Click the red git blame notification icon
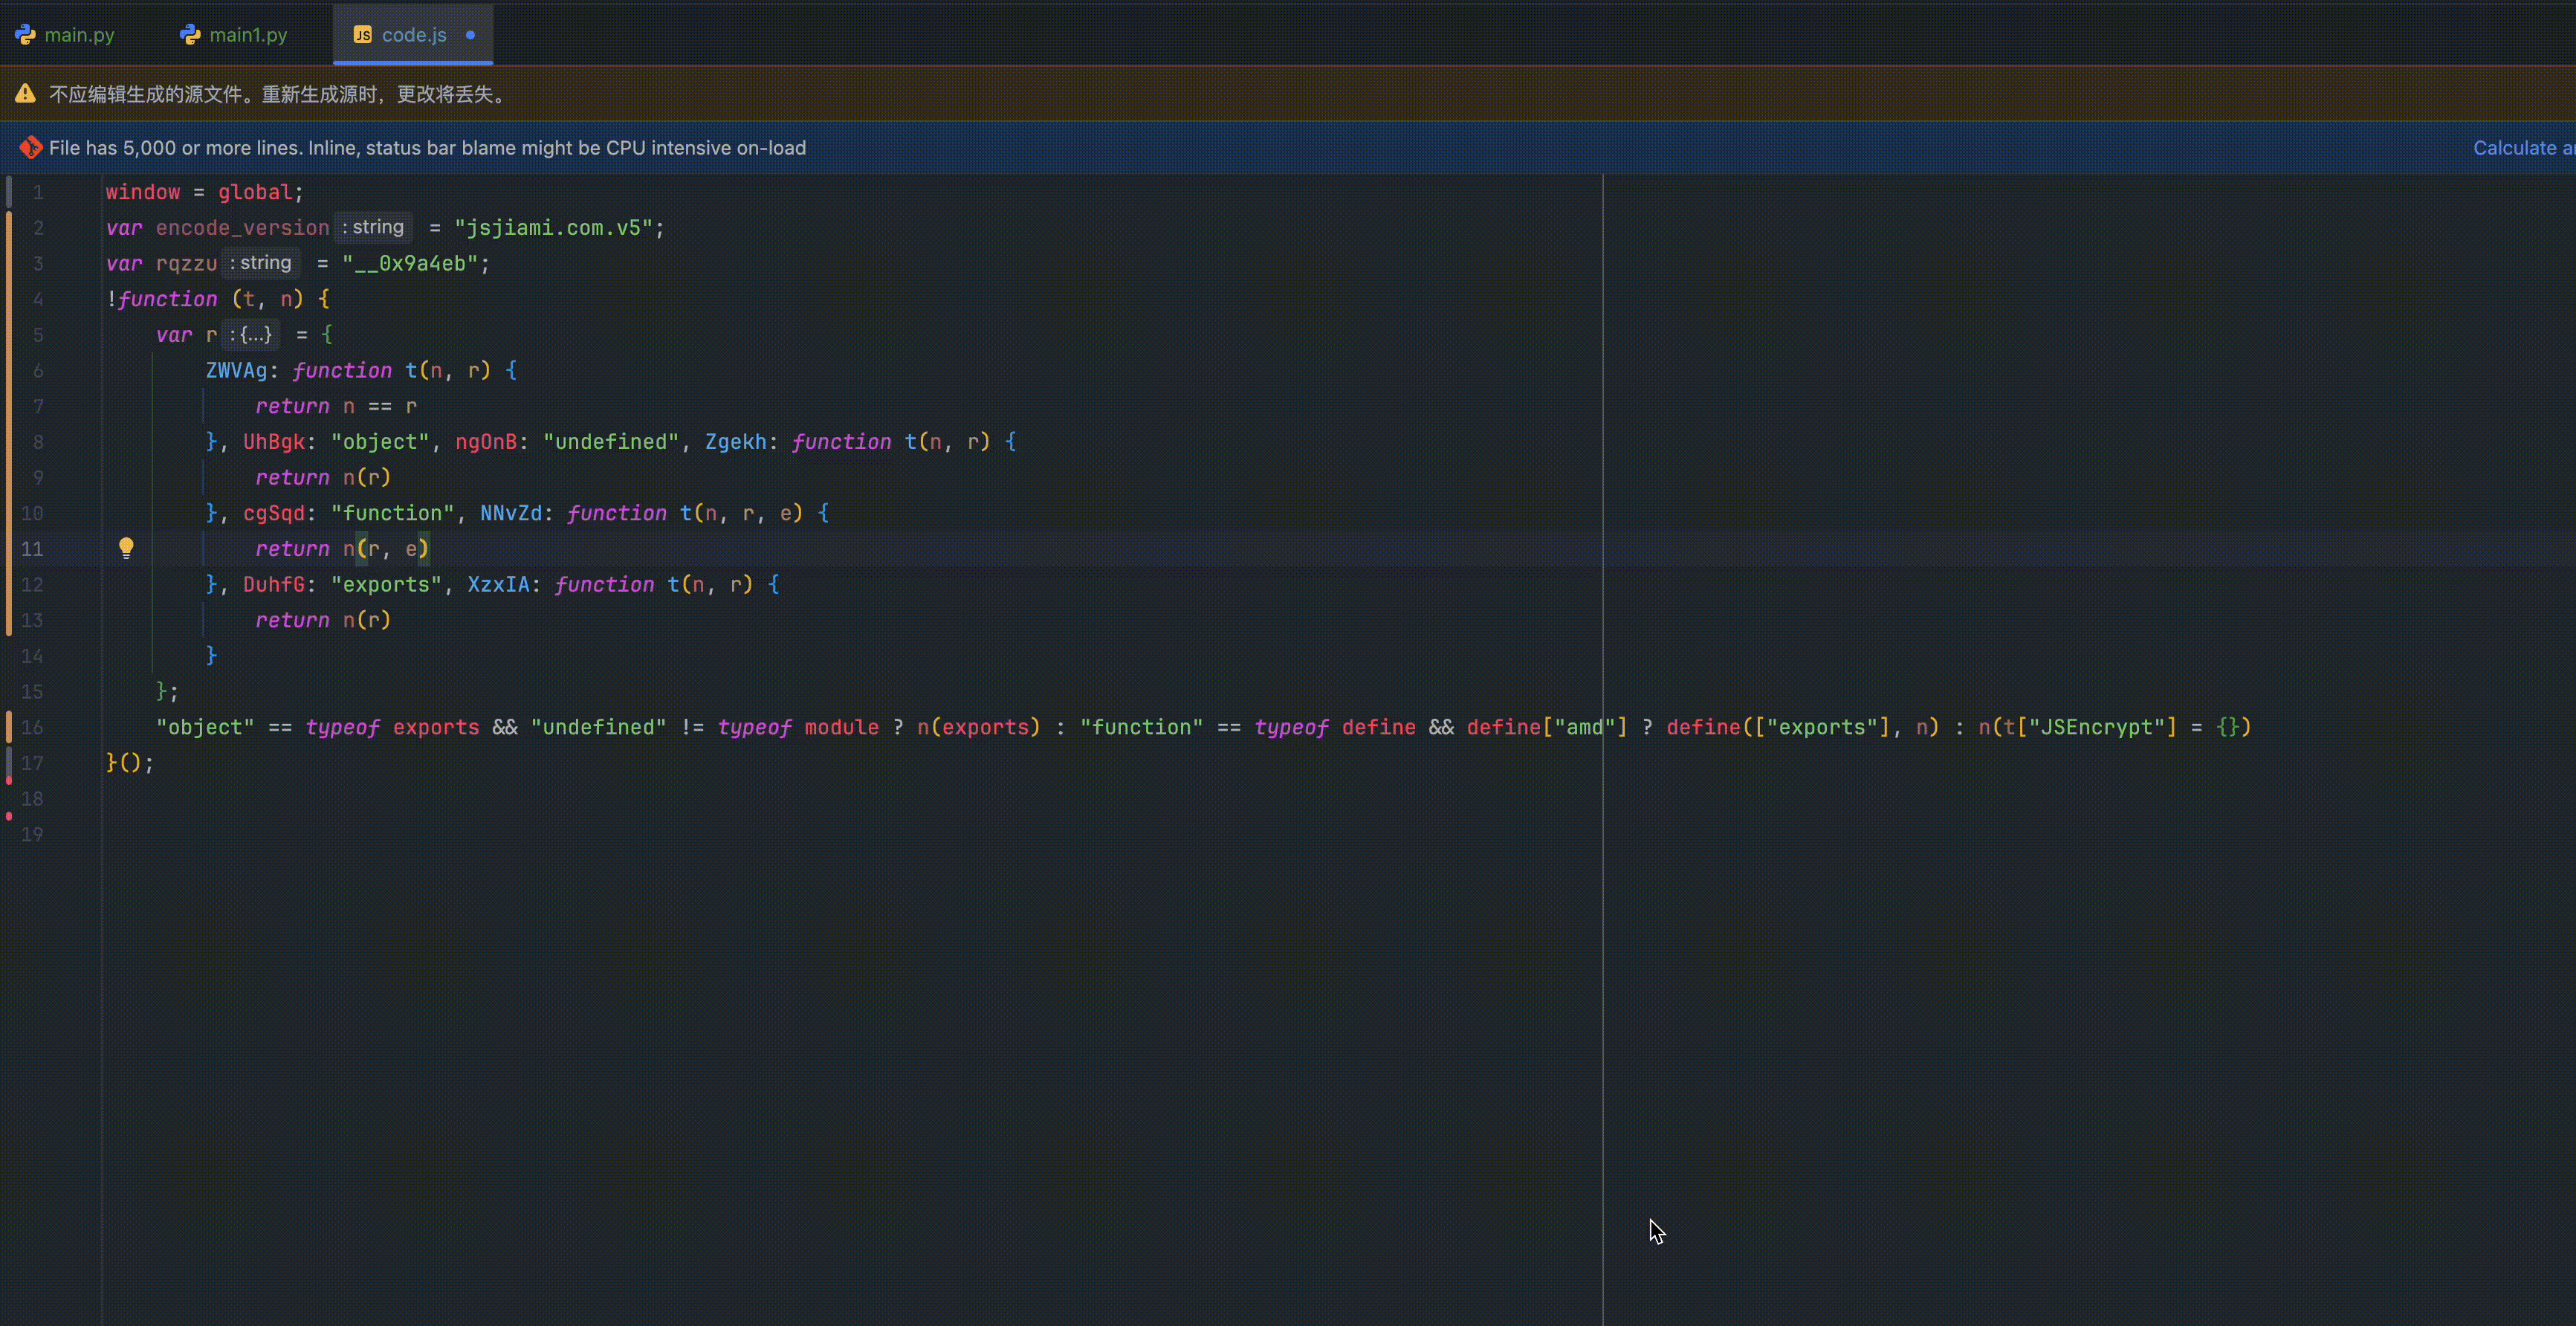The height and width of the screenshot is (1326, 2576). pos(30,148)
